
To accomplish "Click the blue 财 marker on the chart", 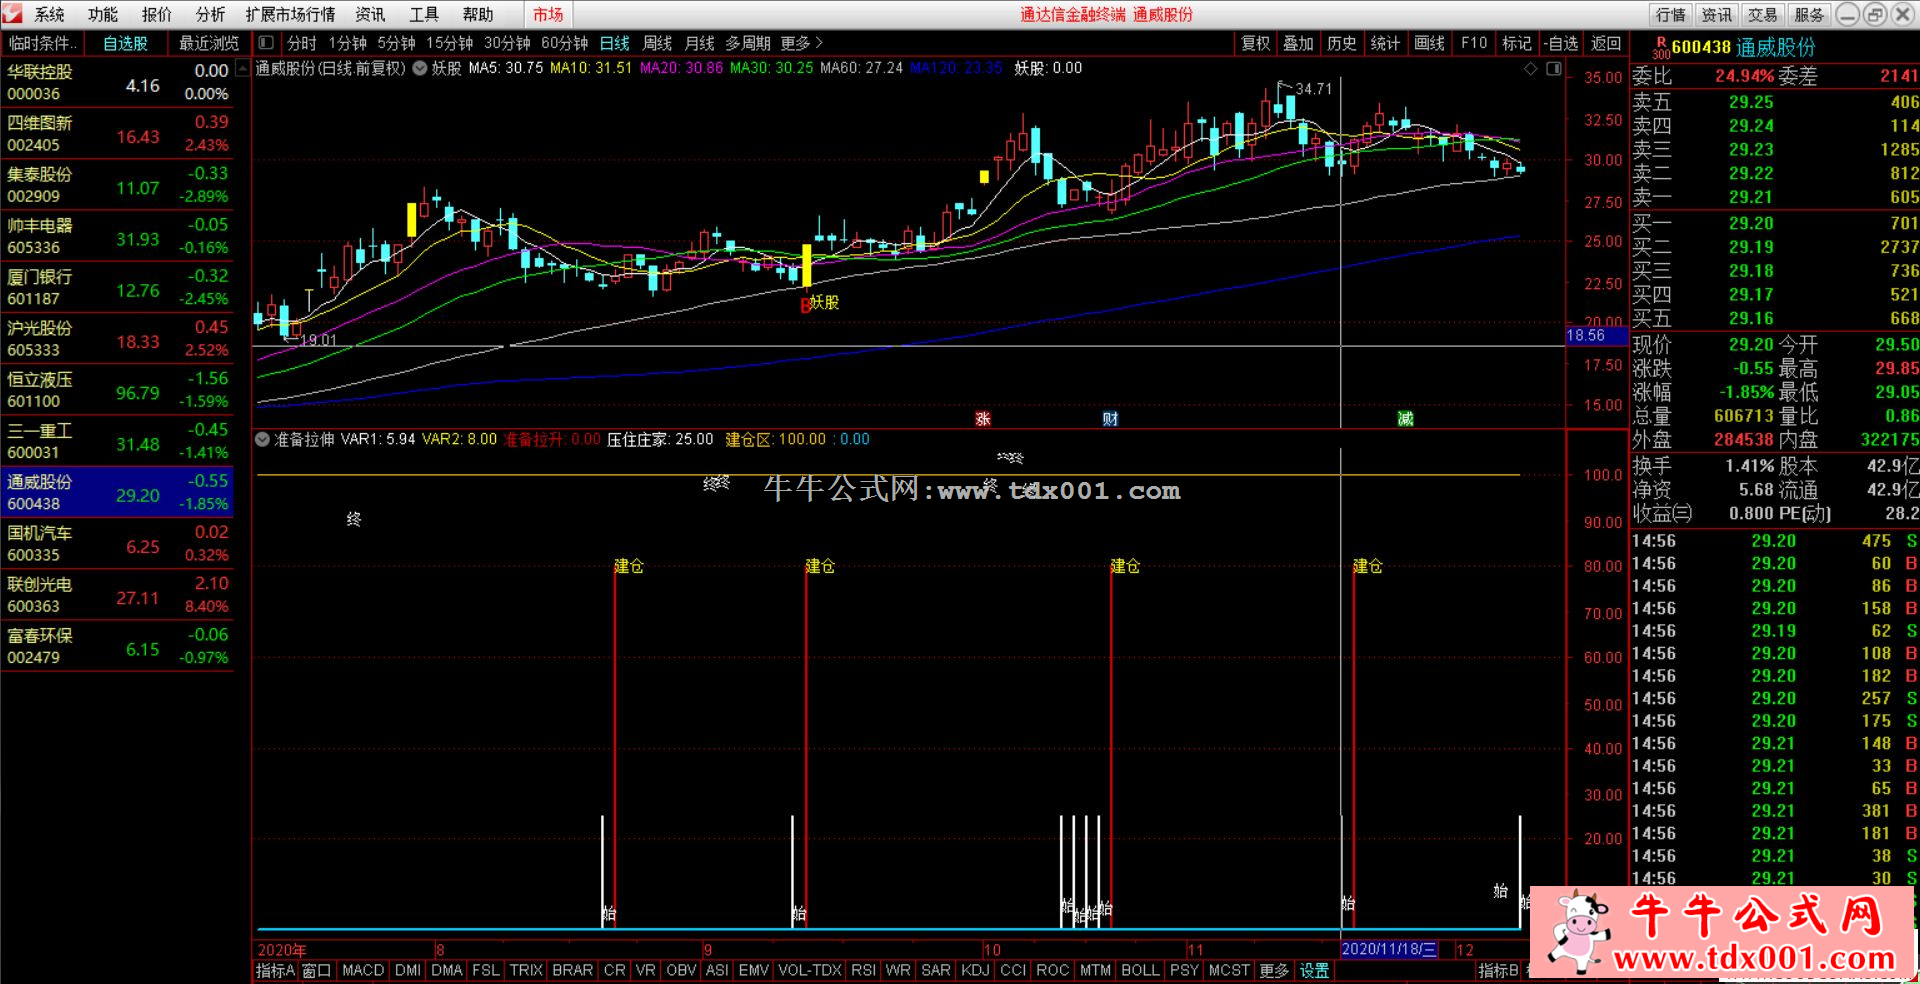I will coord(1110,419).
